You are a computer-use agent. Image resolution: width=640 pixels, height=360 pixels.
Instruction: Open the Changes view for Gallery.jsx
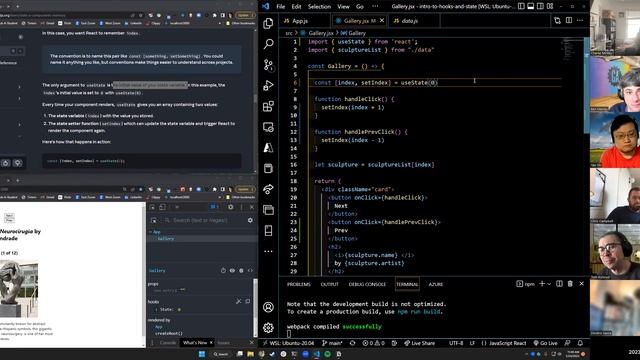[x=558, y=20]
